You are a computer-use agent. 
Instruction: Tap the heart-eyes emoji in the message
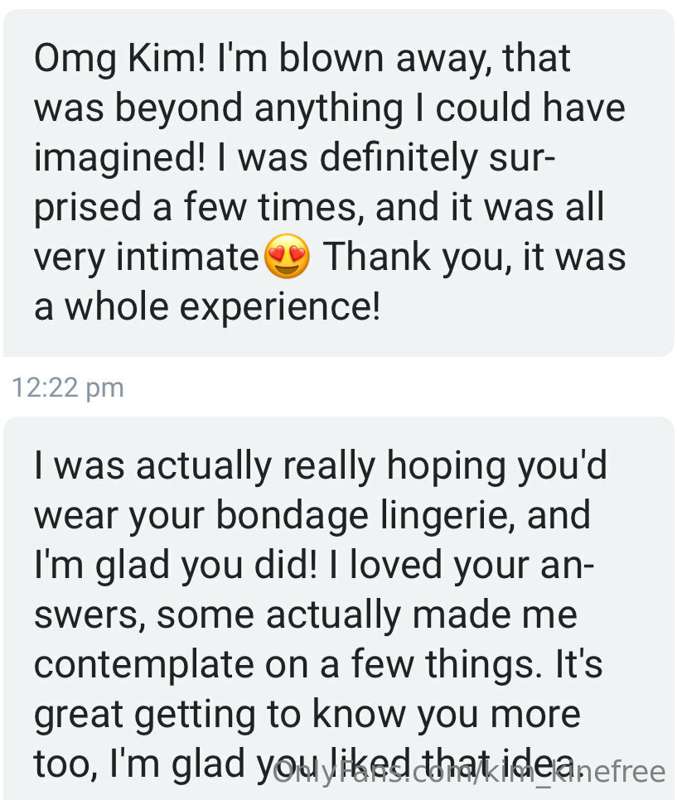click(287, 256)
